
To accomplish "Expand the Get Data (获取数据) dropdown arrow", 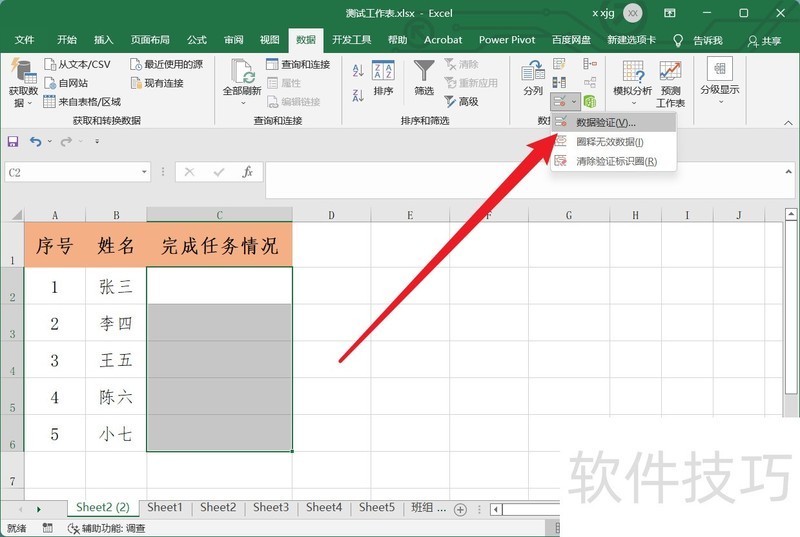I will 30,103.
